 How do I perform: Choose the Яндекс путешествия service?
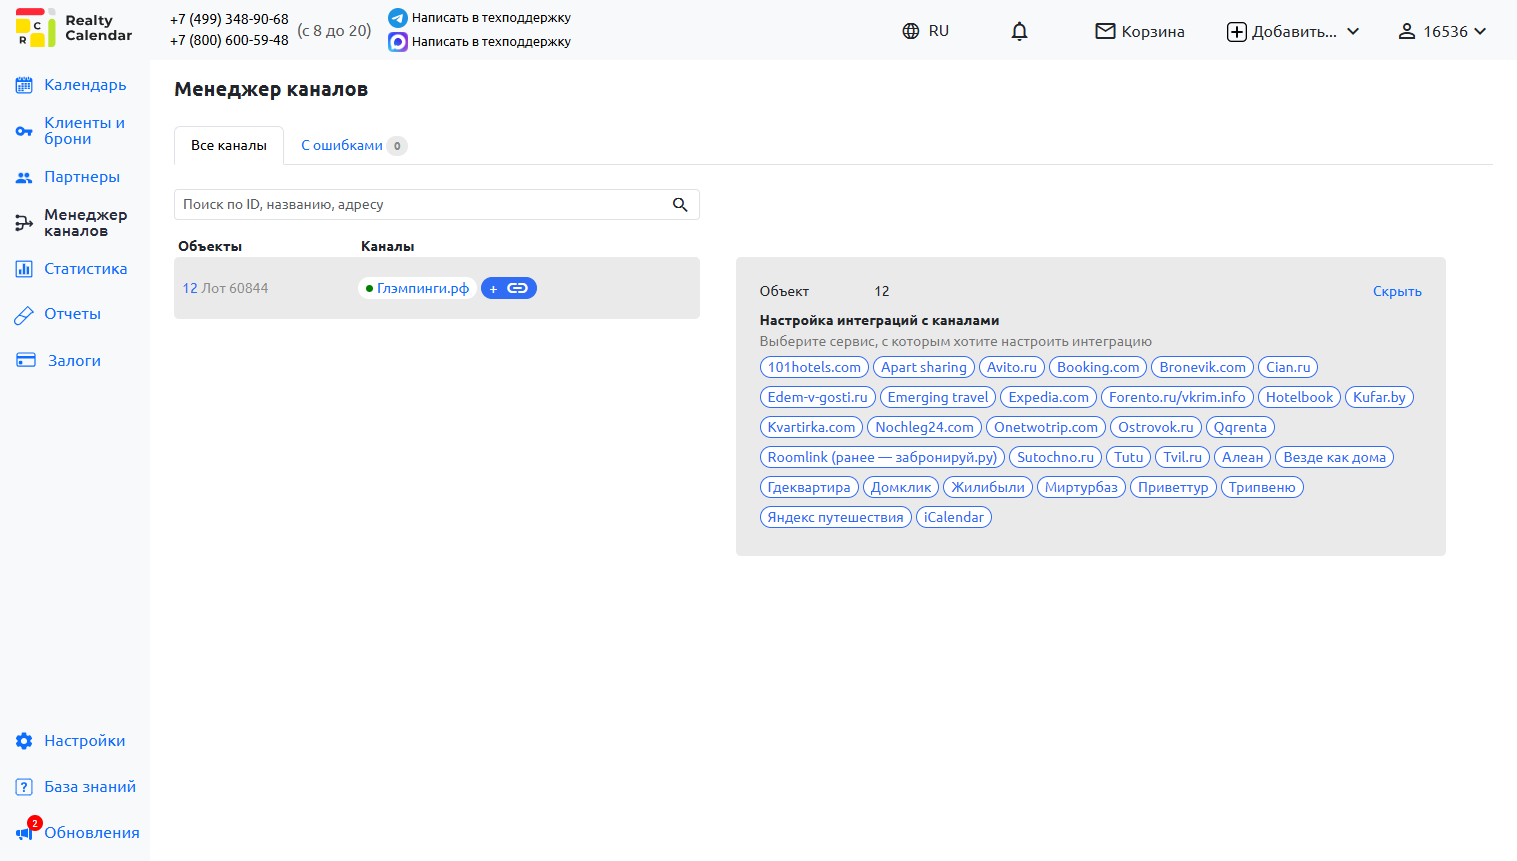835,517
